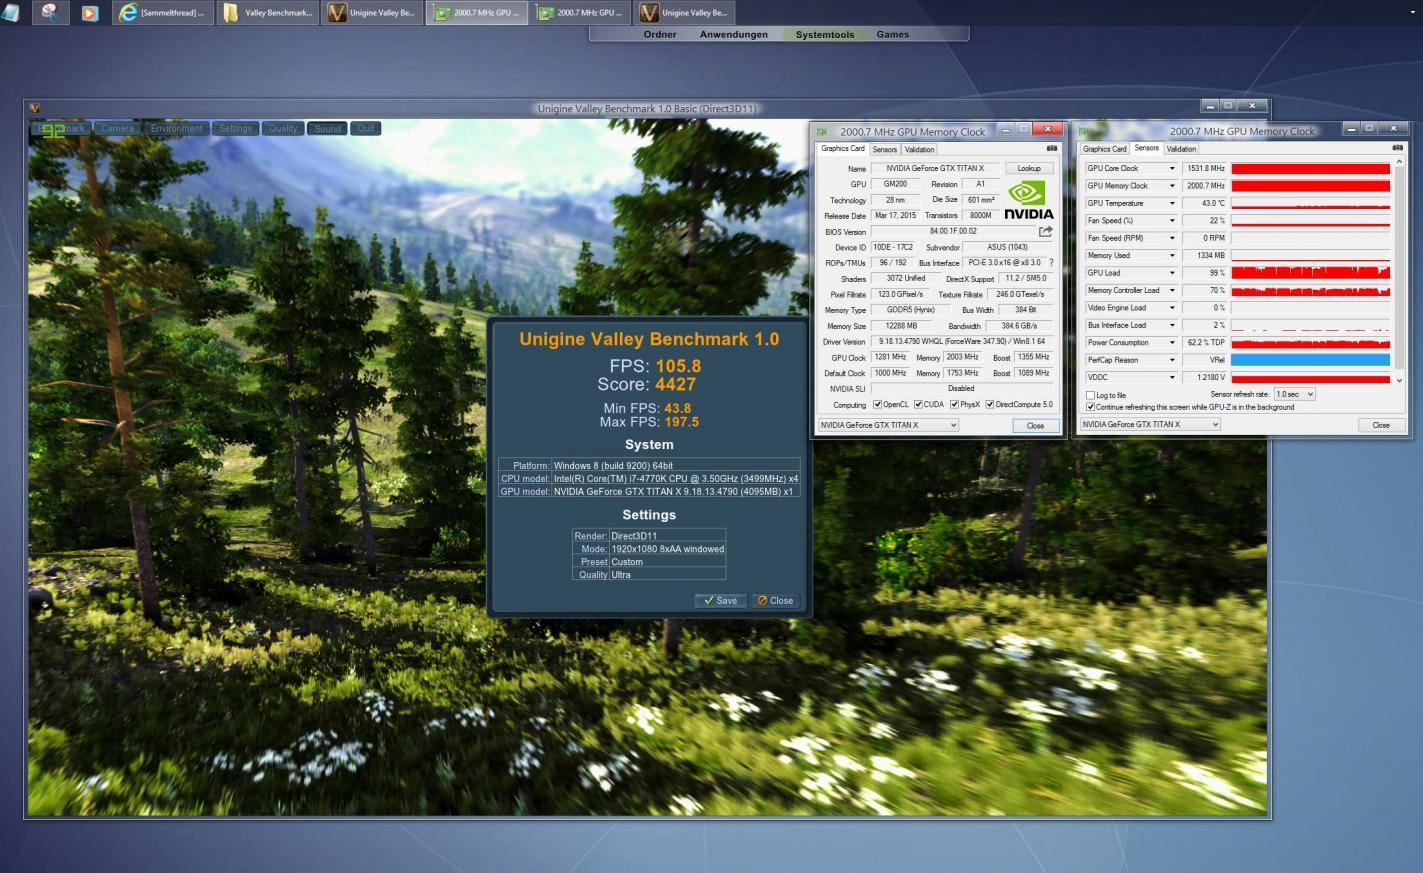
Task: Click GPU-Z title bar icon of Graphics Card window
Action: [822, 132]
